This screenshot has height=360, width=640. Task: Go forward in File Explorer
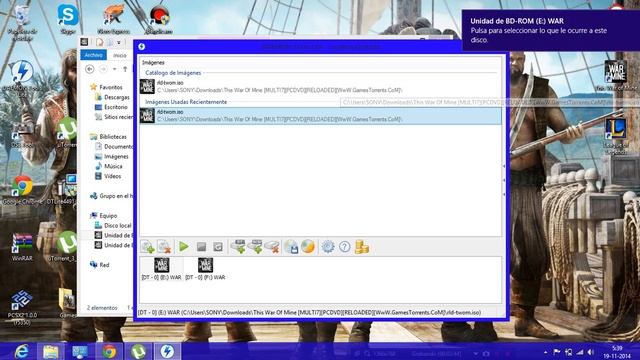[103, 69]
